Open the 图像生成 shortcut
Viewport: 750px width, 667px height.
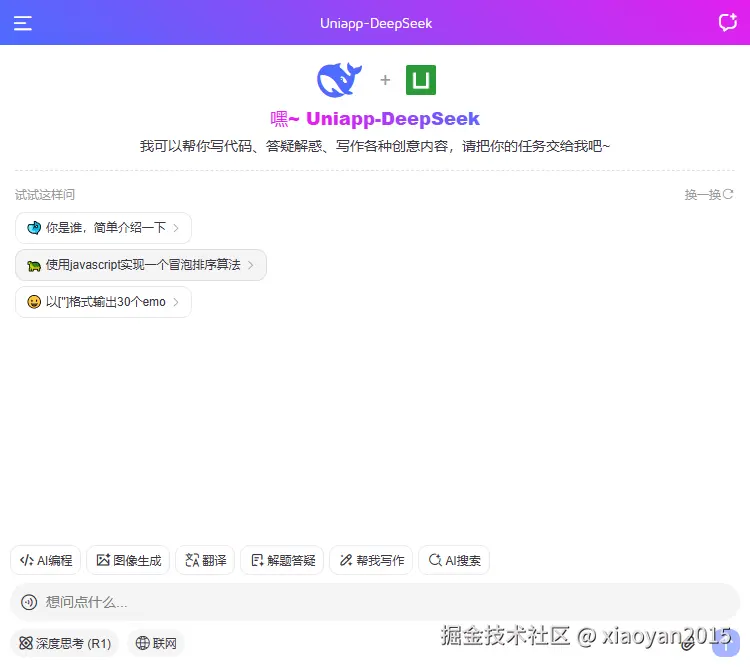click(128, 560)
